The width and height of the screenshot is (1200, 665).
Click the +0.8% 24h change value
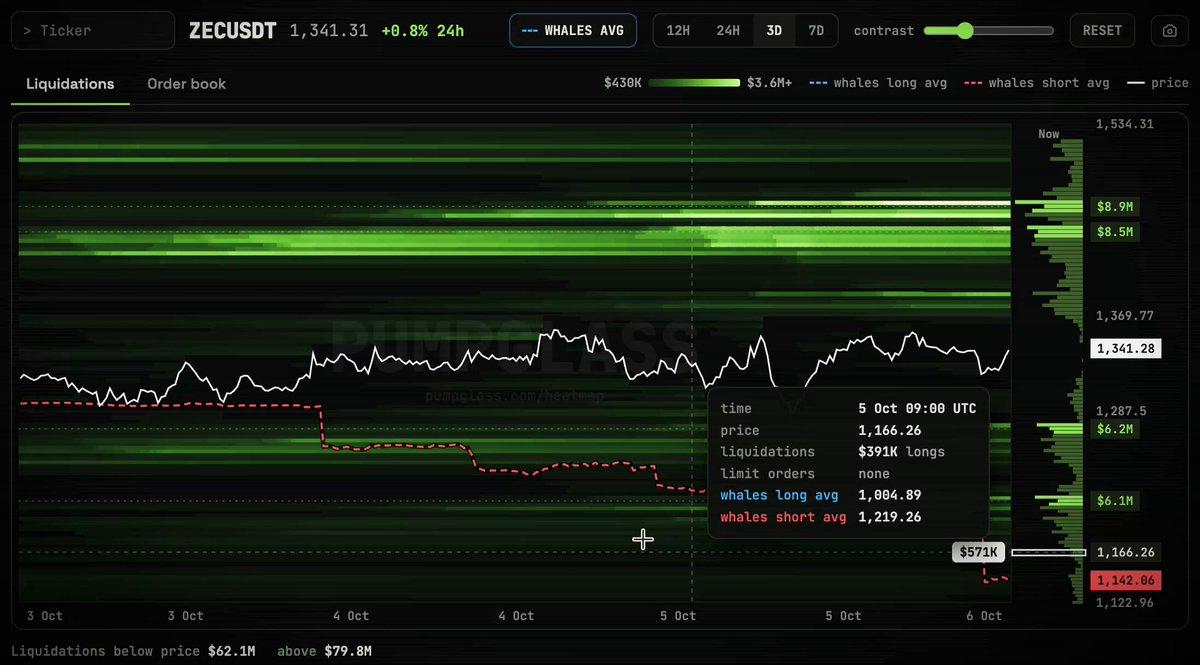coord(422,31)
